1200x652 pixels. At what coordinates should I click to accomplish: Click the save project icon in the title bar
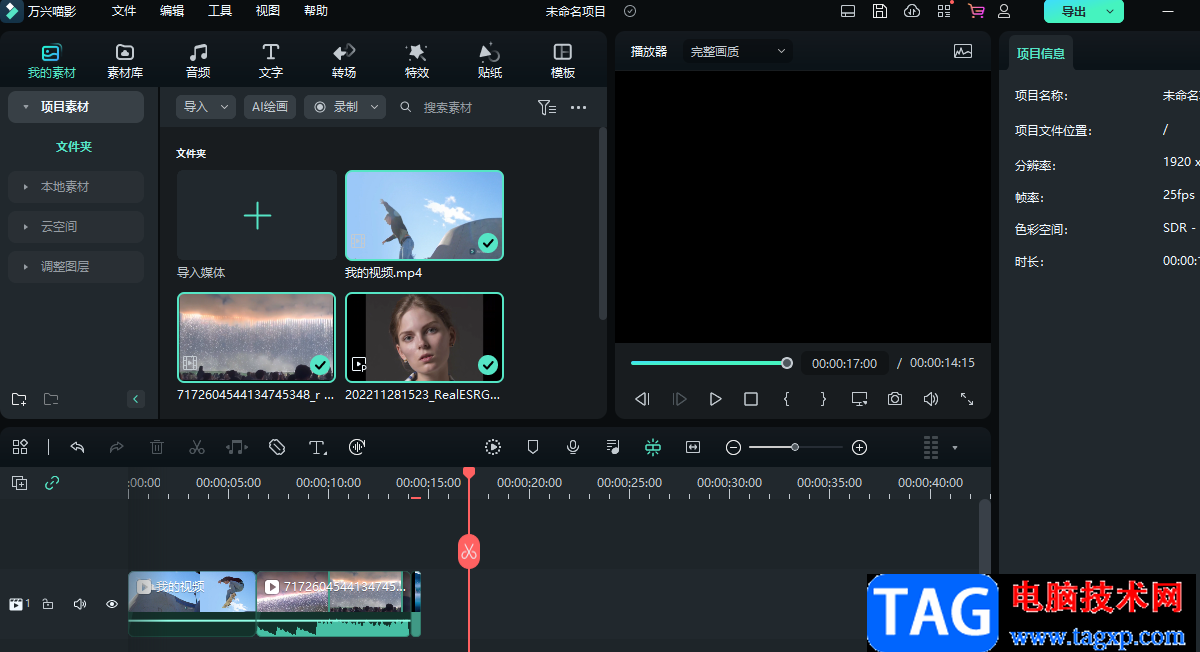(880, 11)
